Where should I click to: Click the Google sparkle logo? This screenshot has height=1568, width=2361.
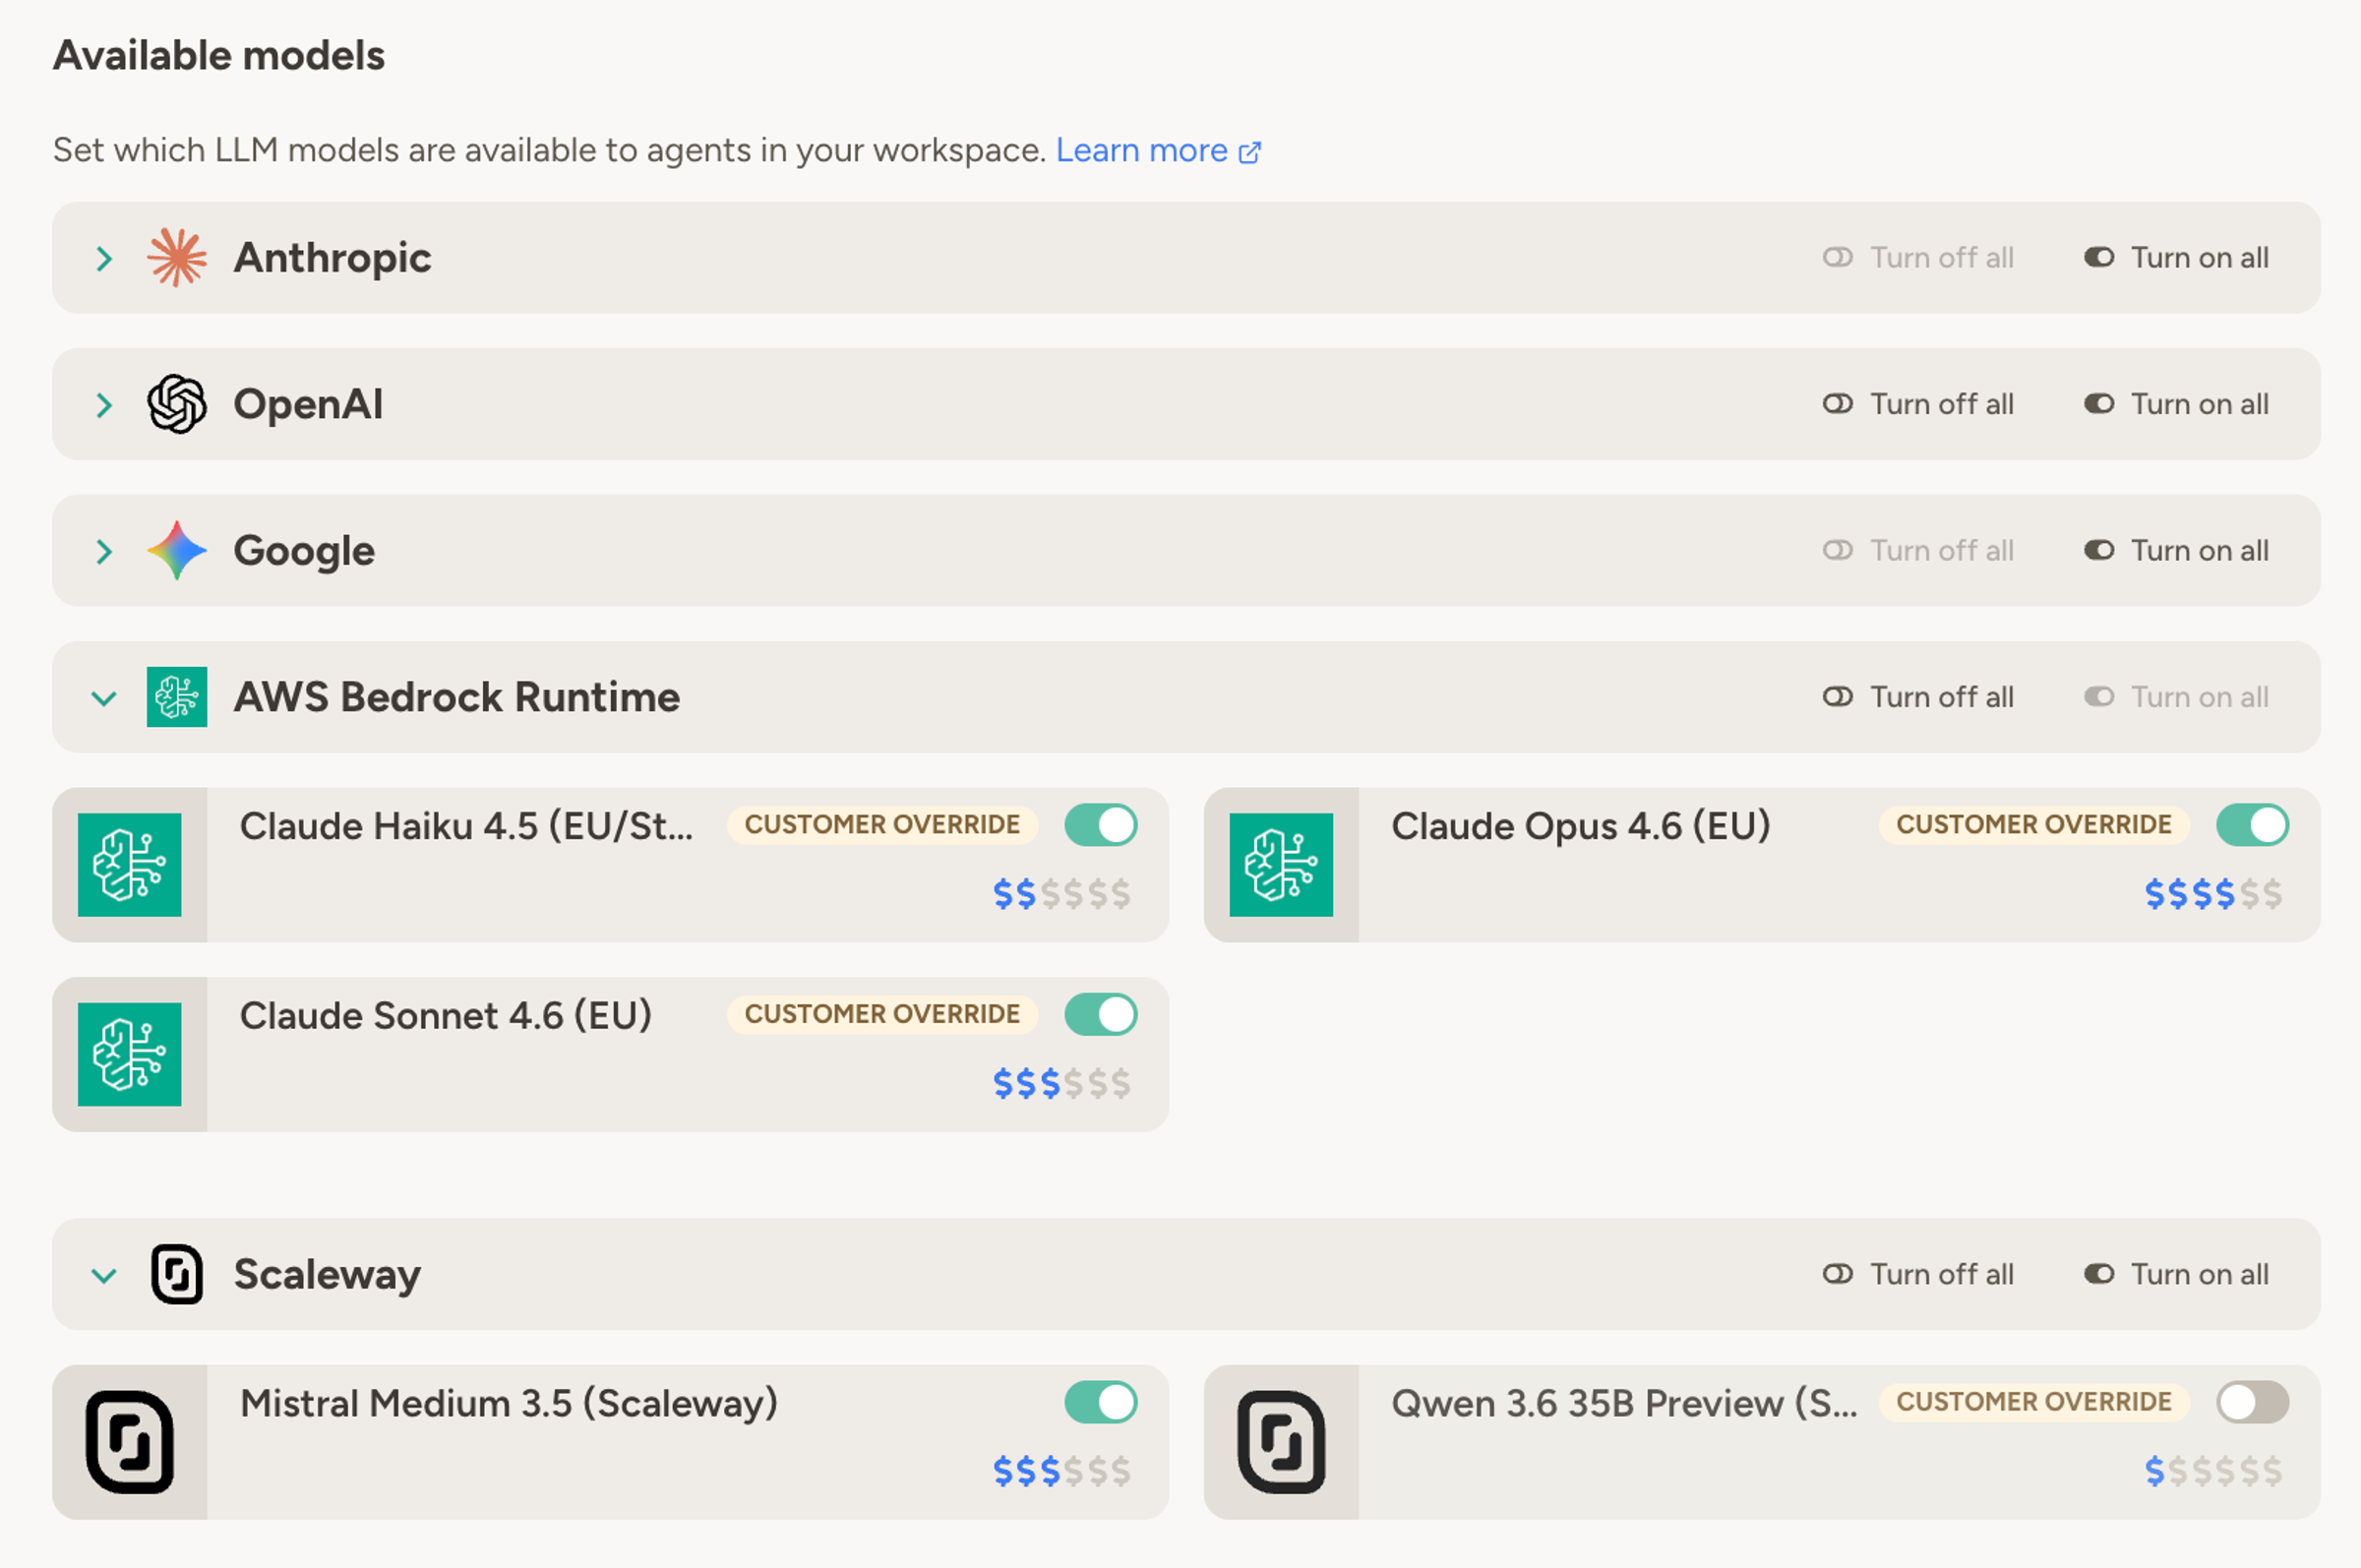tap(177, 550)
